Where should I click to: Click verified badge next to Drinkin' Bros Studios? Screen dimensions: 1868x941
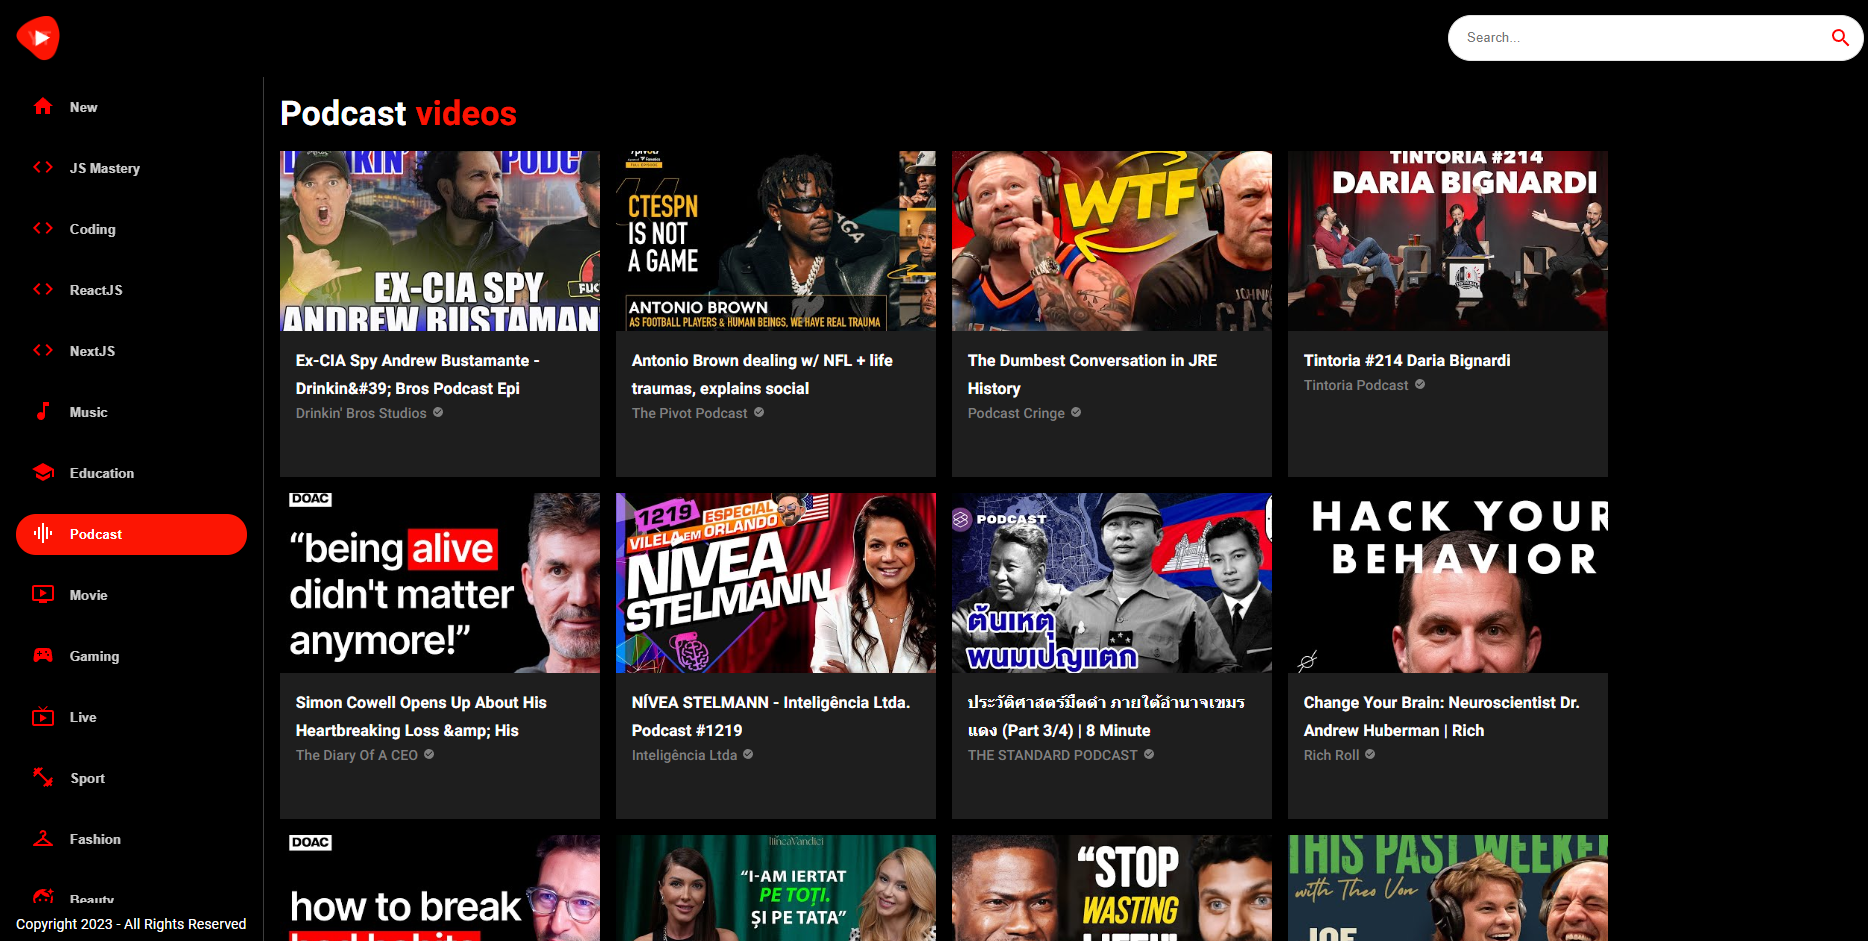(438, 412)
